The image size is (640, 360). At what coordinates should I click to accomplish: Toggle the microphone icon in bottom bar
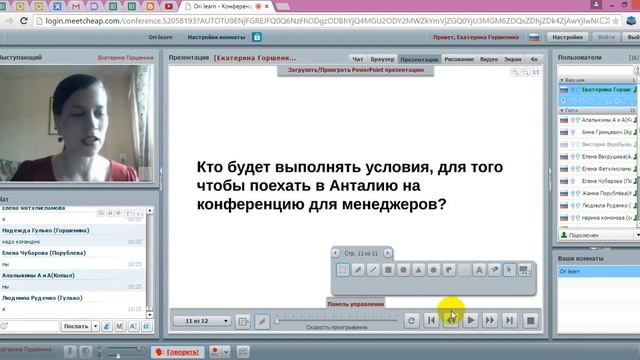tap(69, 351)
